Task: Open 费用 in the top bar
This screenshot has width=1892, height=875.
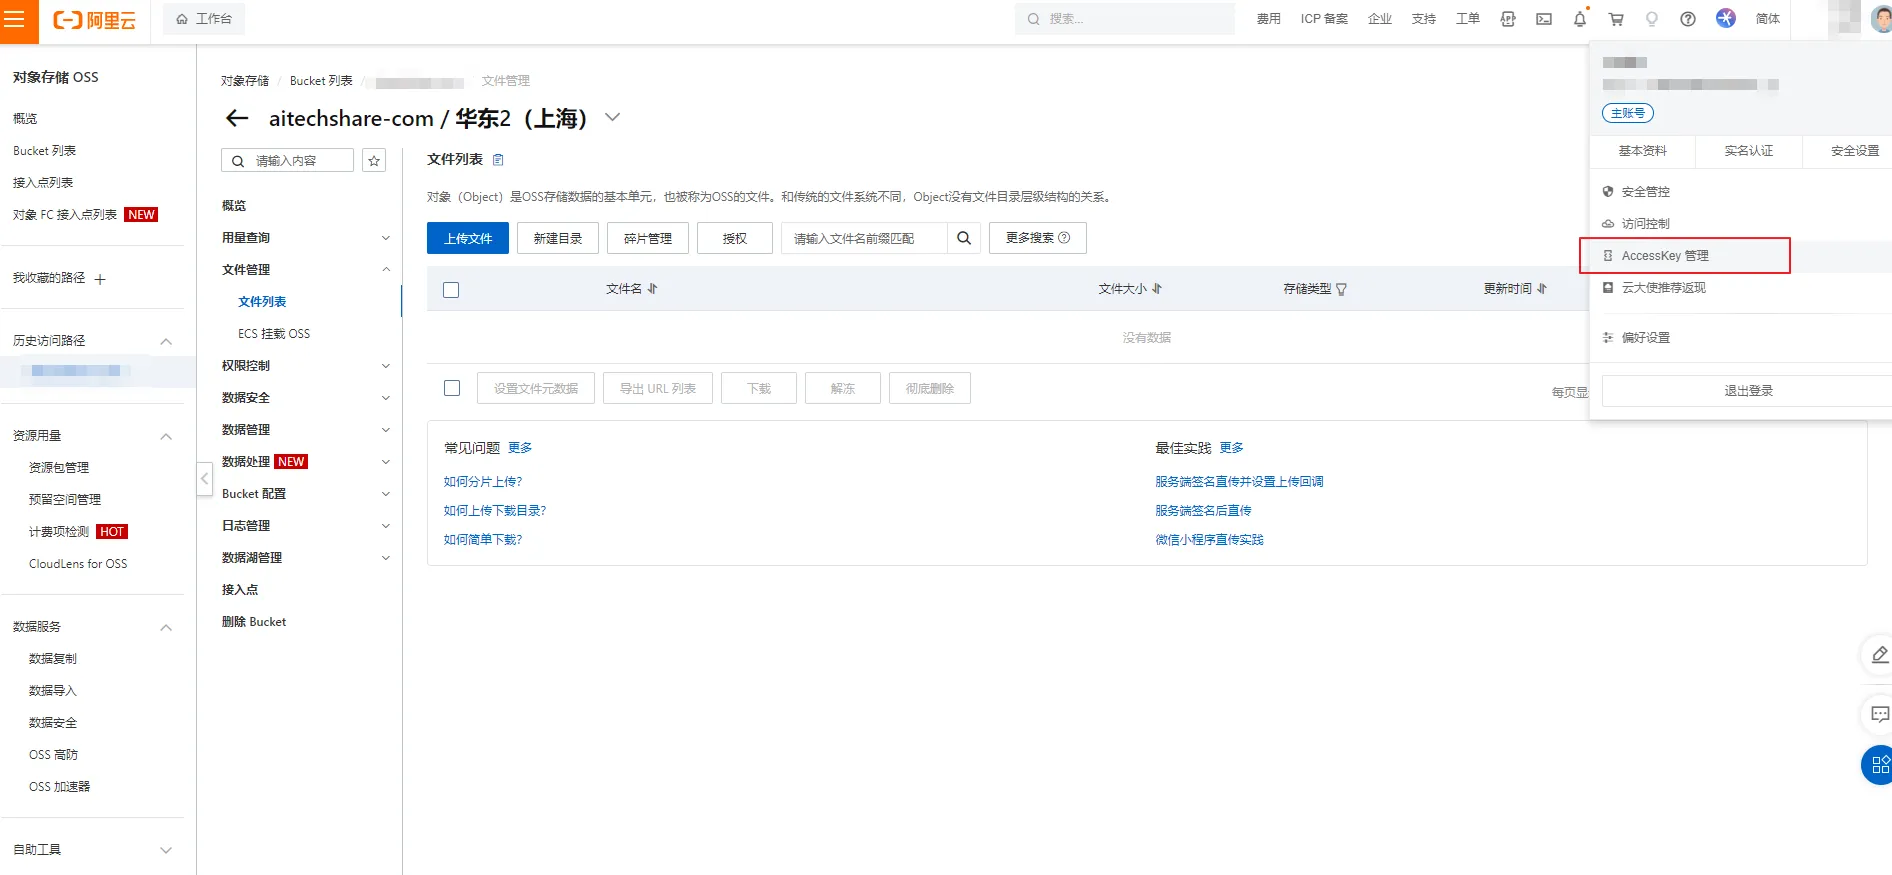Action: pos(1269,19)
